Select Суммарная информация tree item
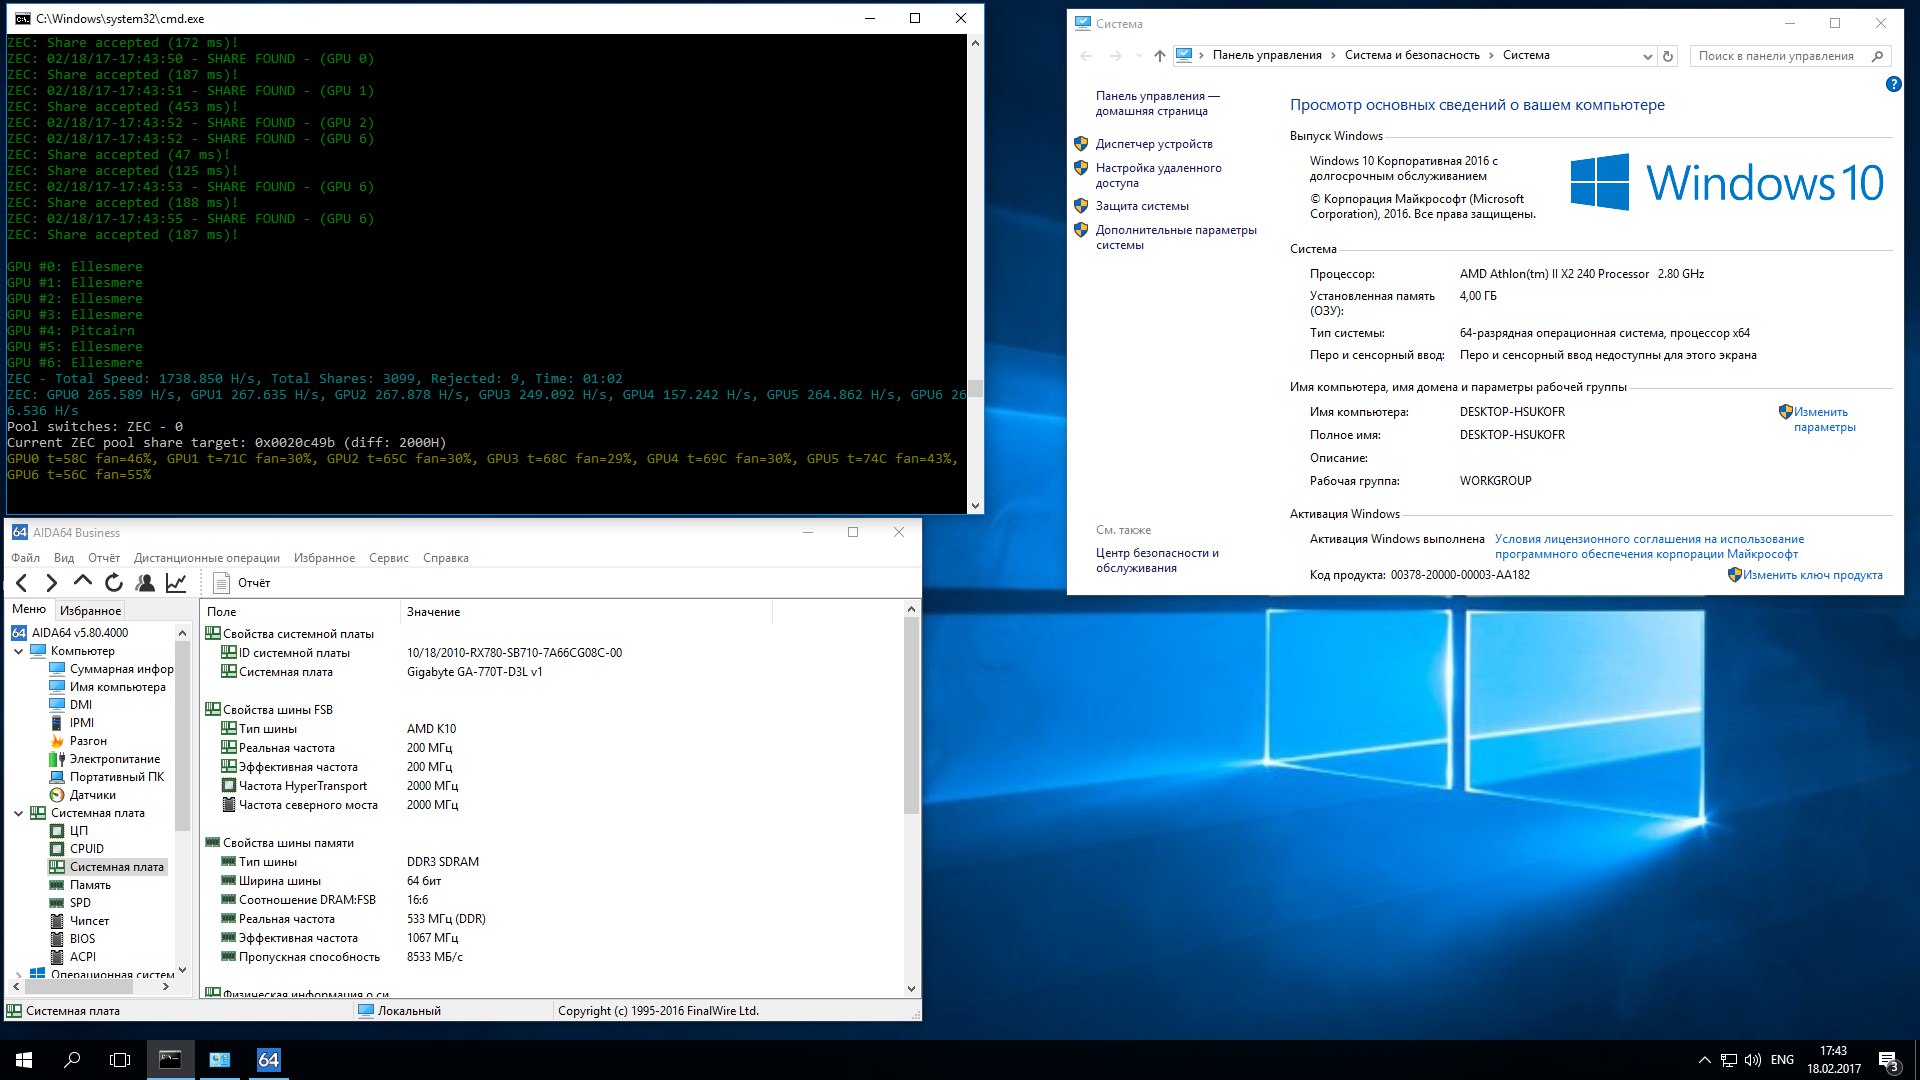The width and height of the screenshot is (1920, 1080). (111, 669)
